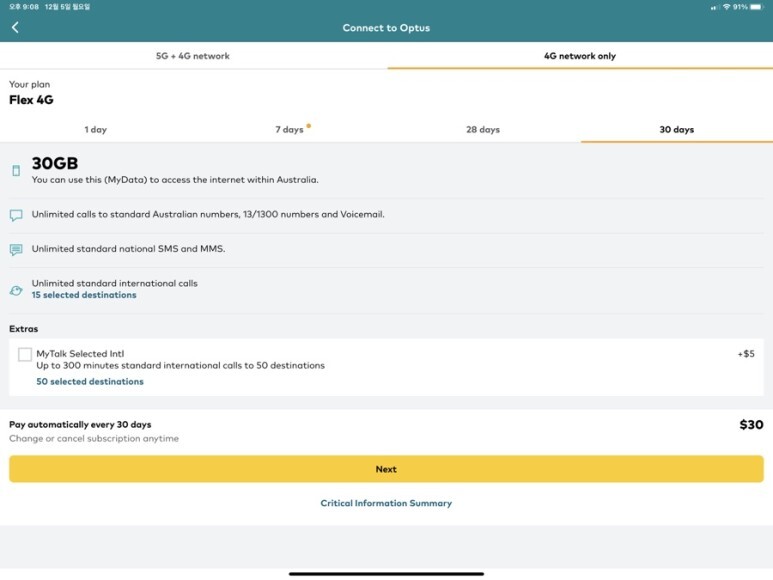Click the clock time in status bar
This screenshot has height=580, width=773.
24,7
